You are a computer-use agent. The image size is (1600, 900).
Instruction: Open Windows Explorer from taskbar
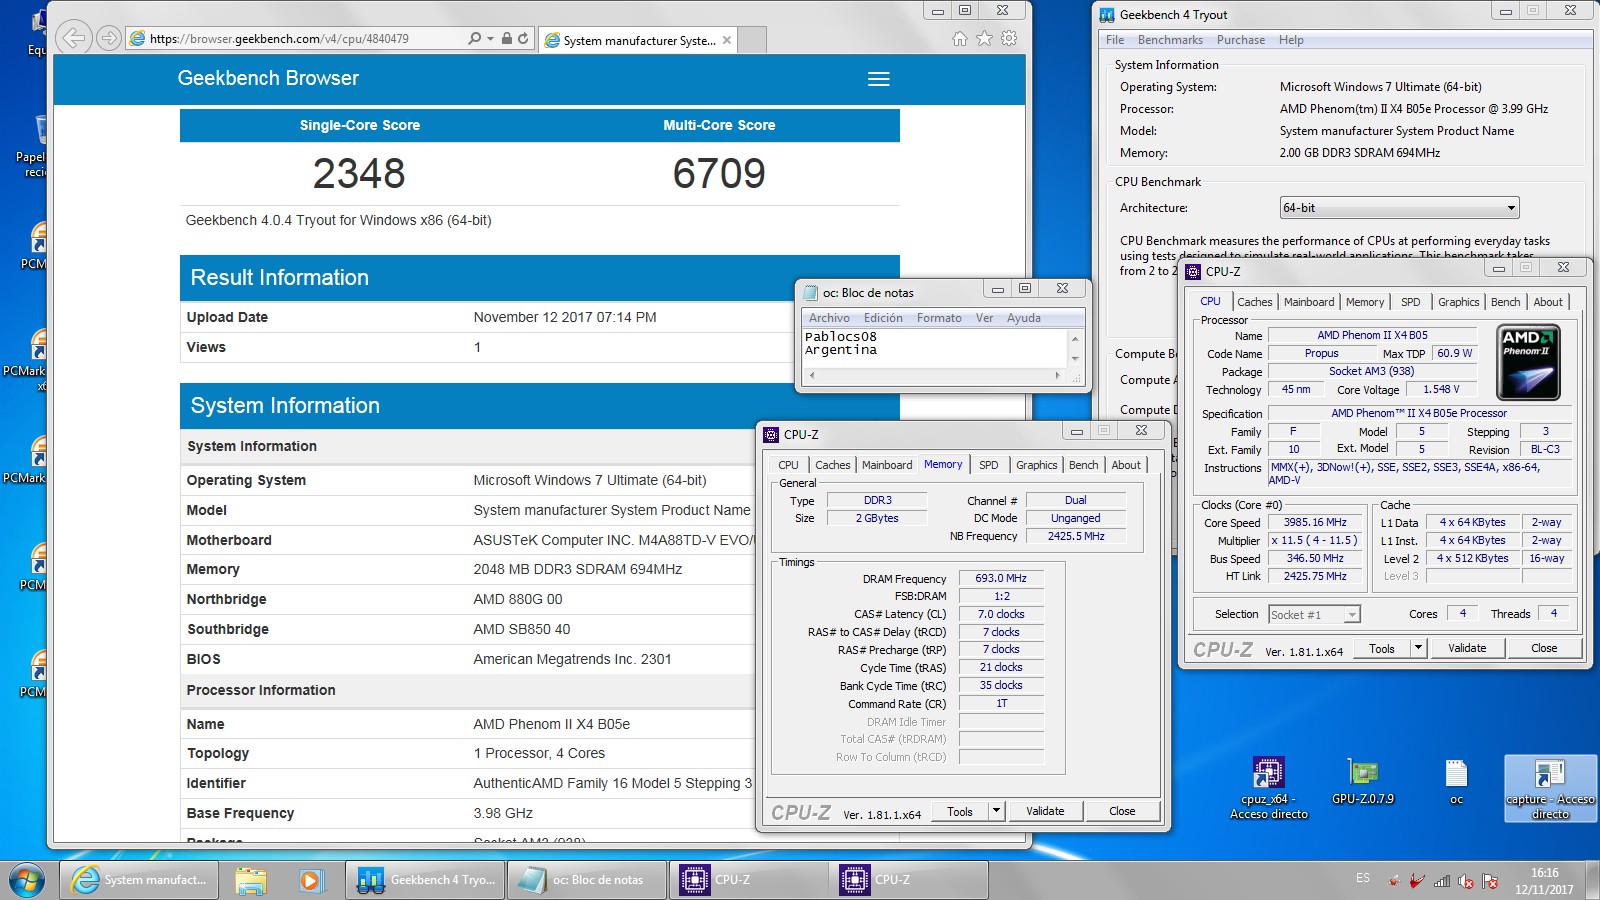pos(251,880)
